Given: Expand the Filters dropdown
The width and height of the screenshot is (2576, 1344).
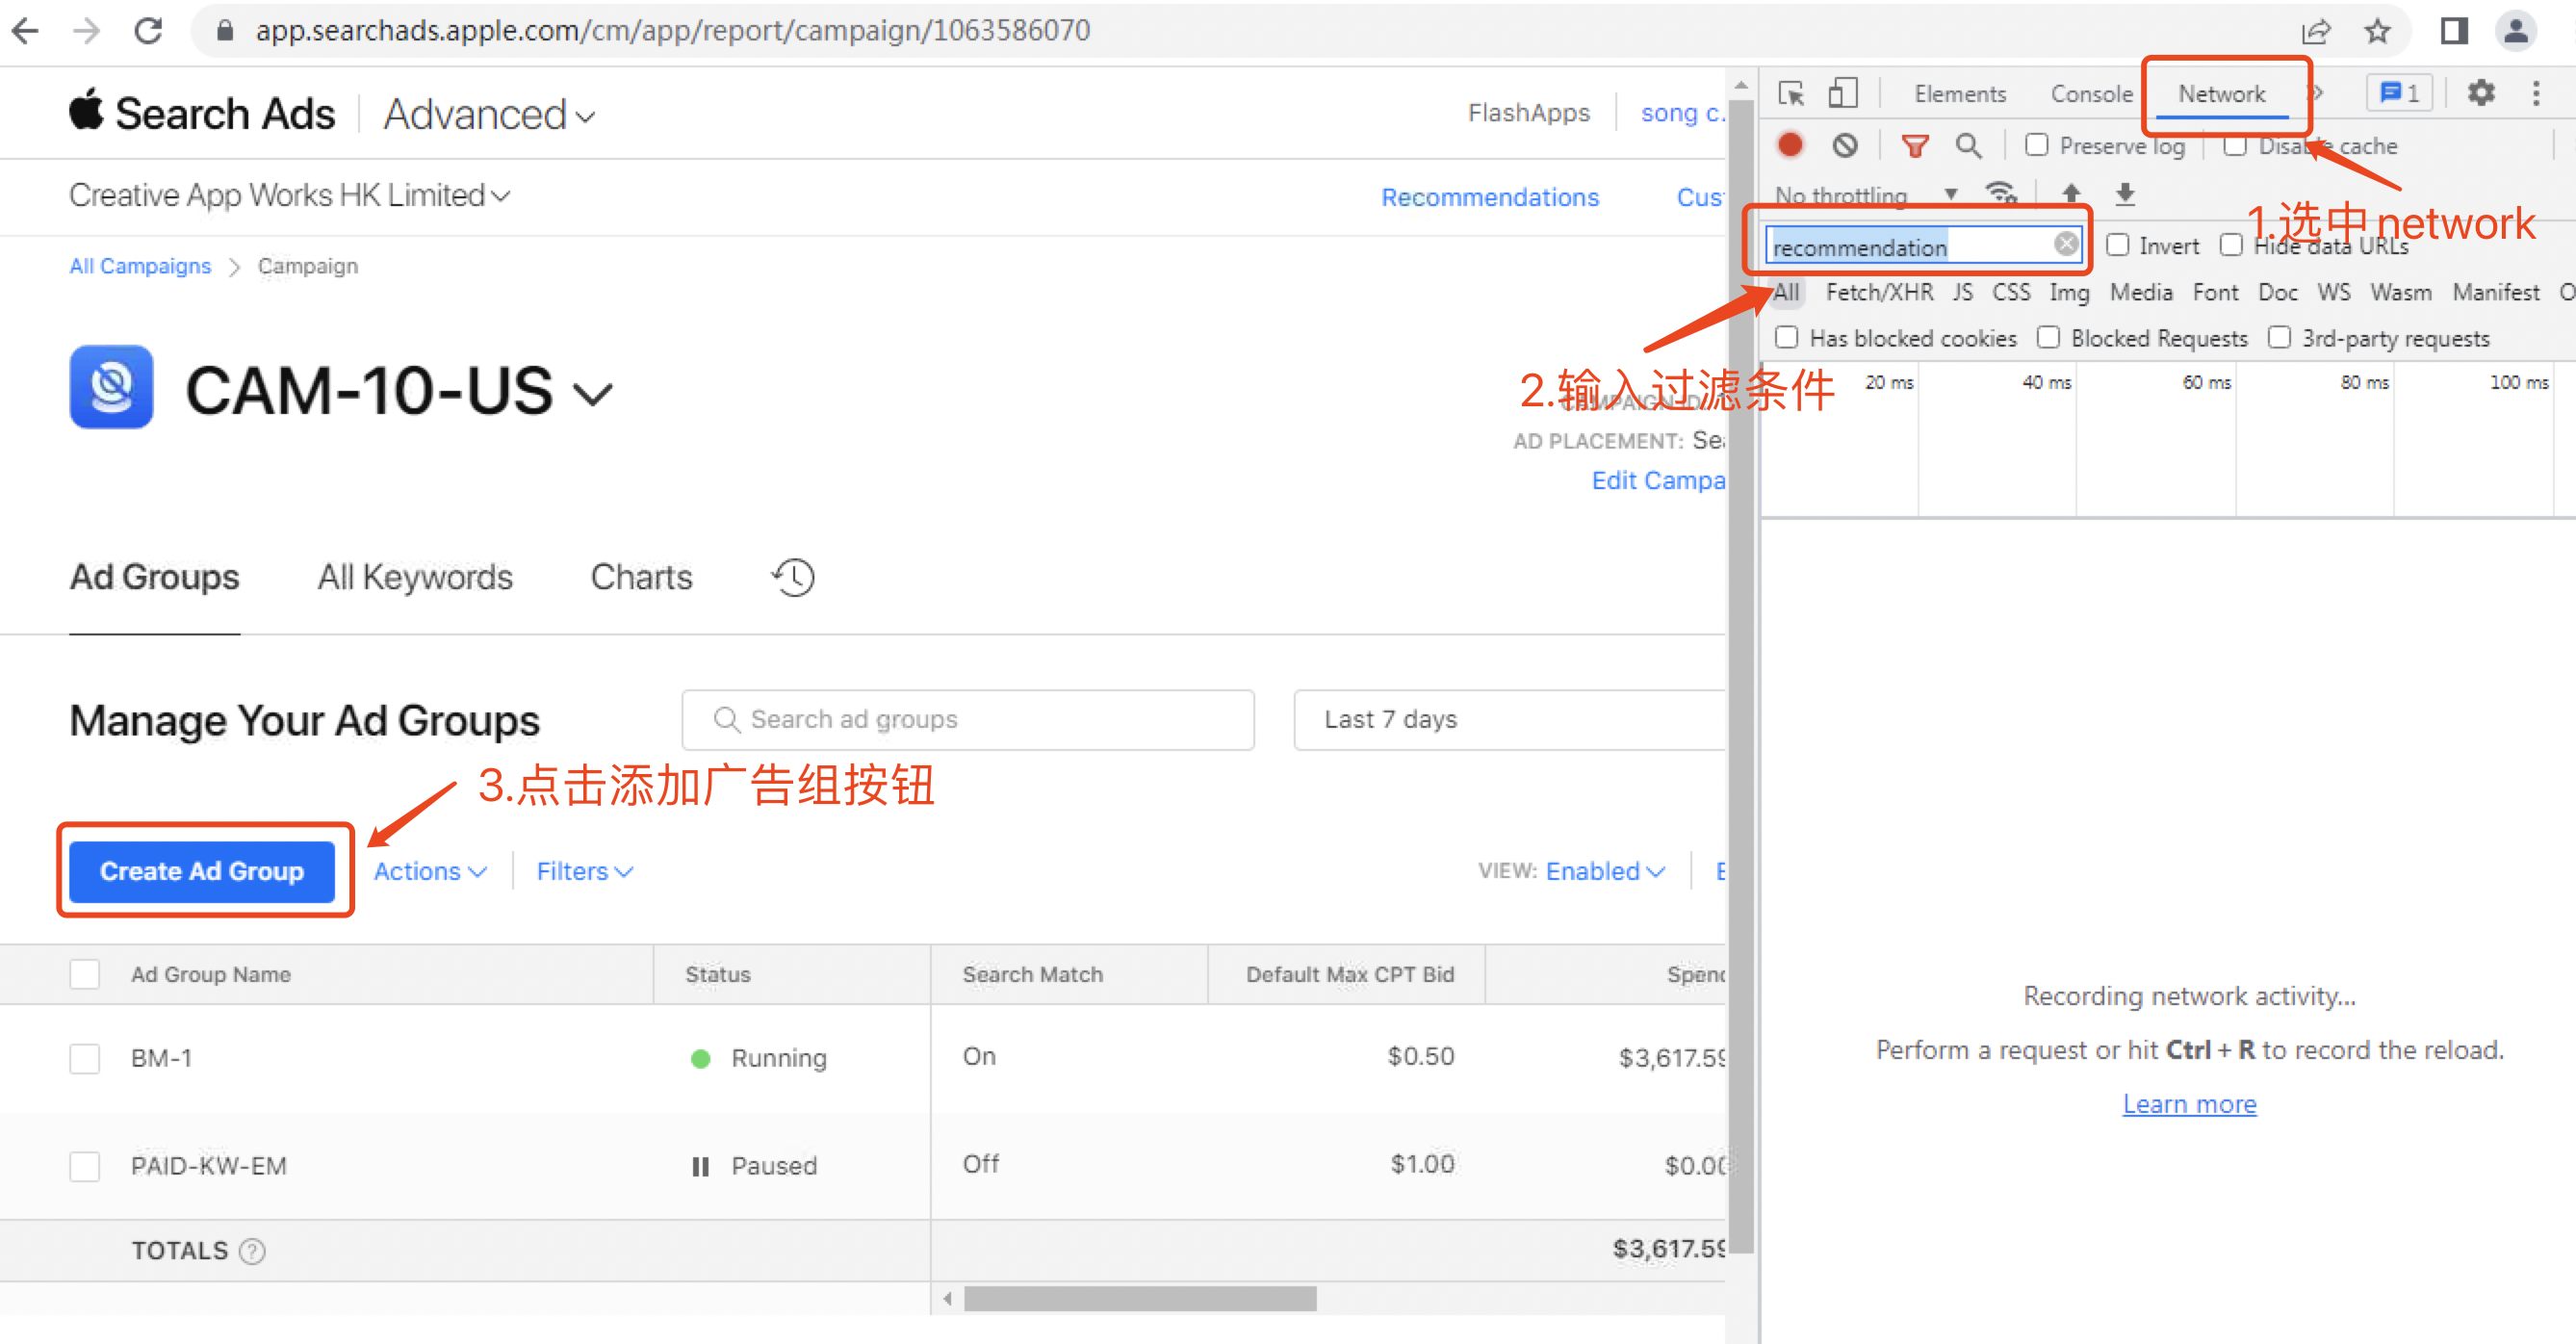Looking at the screenshot, I should (x=584, y=871).
